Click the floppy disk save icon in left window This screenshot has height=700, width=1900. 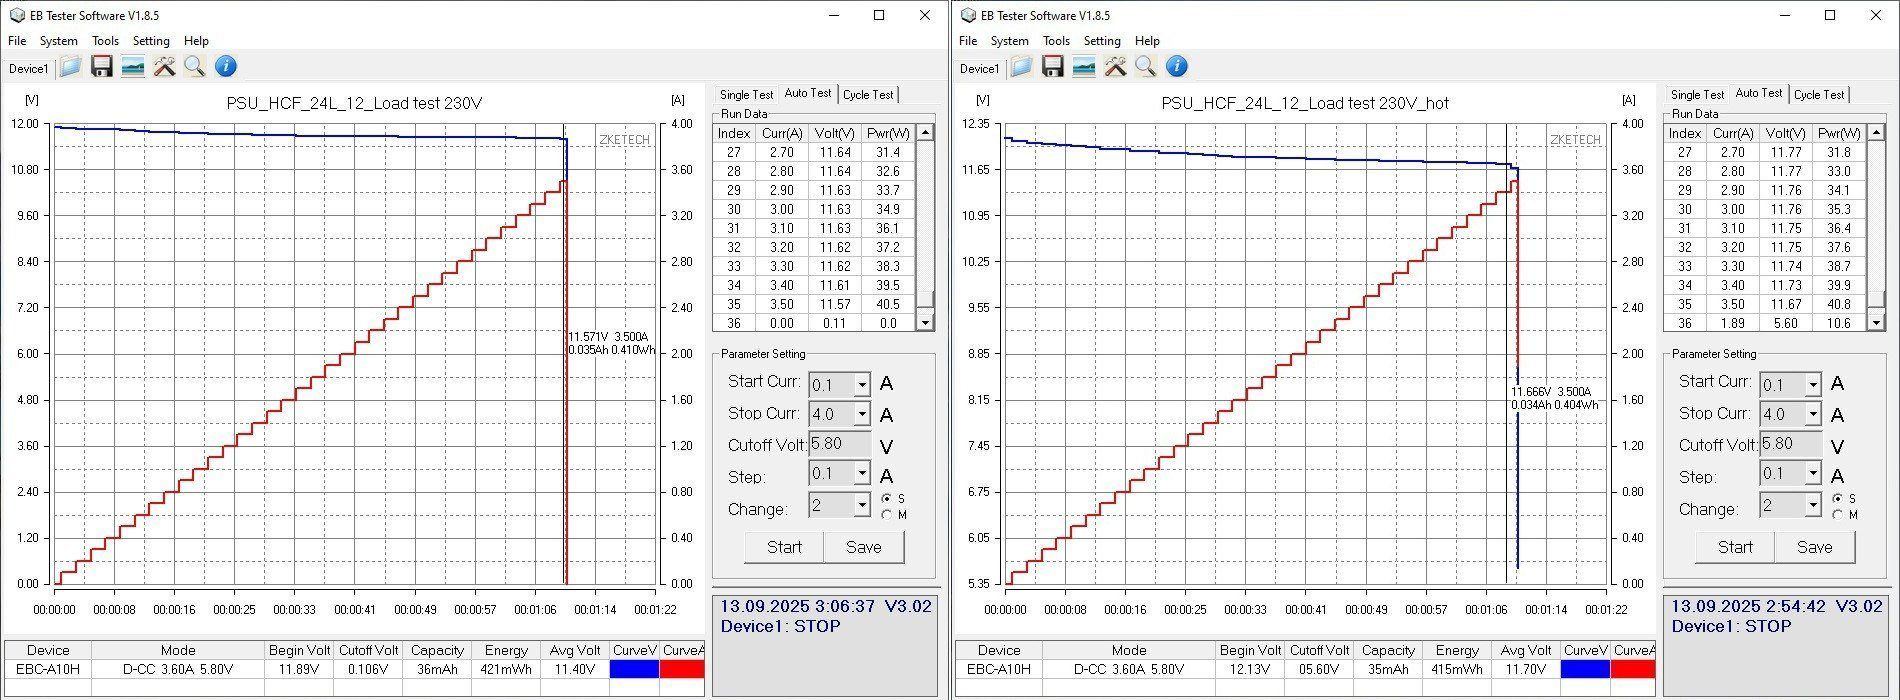click(101, 67)
